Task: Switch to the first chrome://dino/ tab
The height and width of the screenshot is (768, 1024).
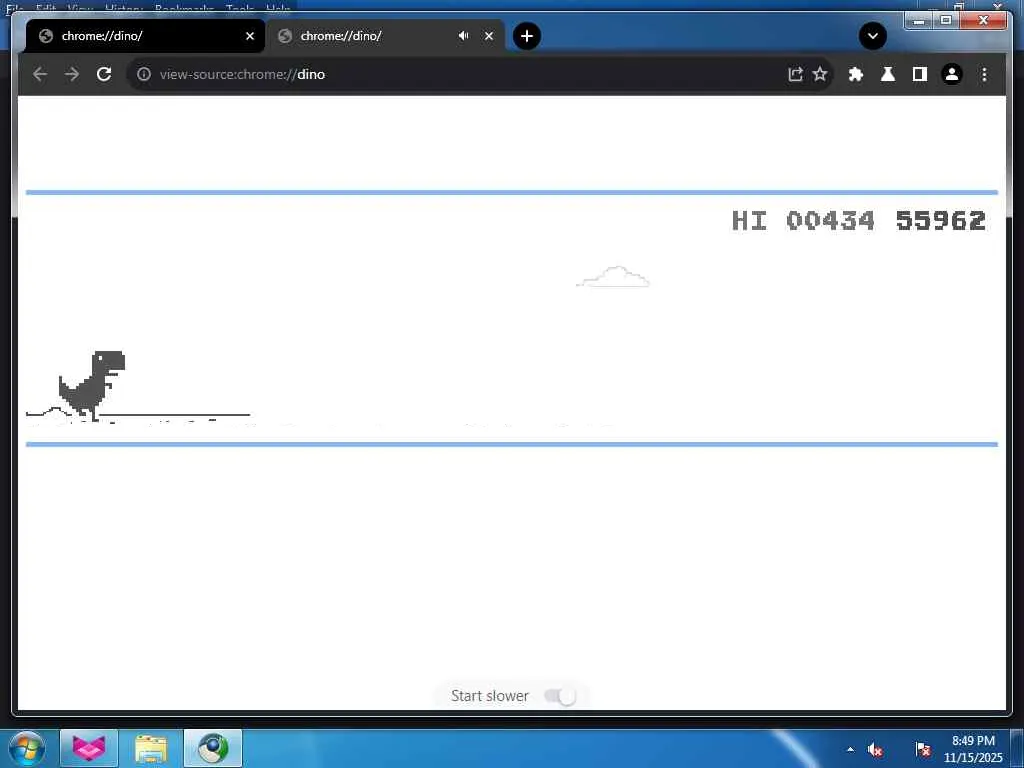Action: coord(145,36)
